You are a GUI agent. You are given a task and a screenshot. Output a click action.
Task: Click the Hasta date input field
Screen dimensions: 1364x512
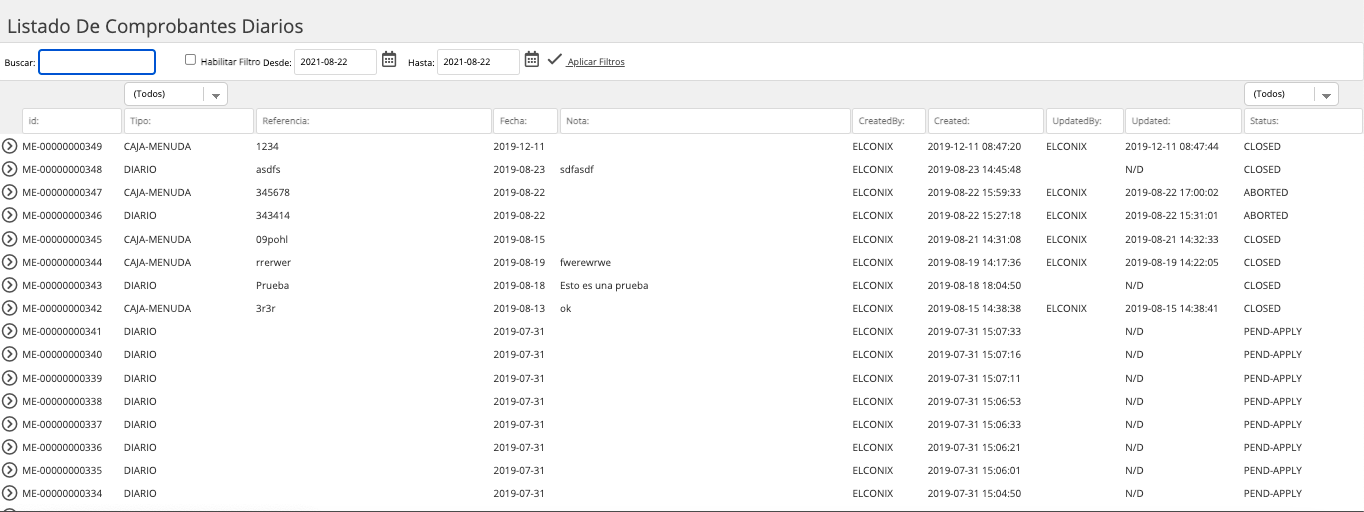[x=478, y=62]
